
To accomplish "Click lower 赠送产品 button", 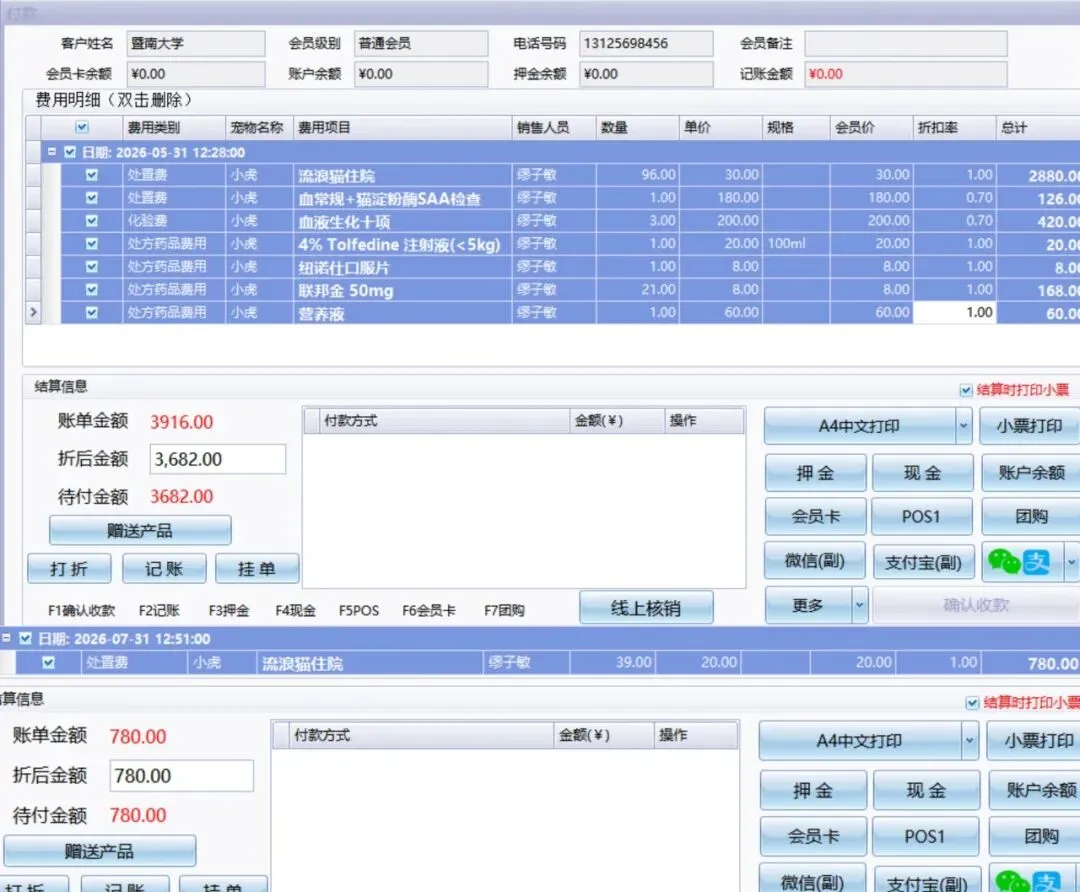I will 100,851.
